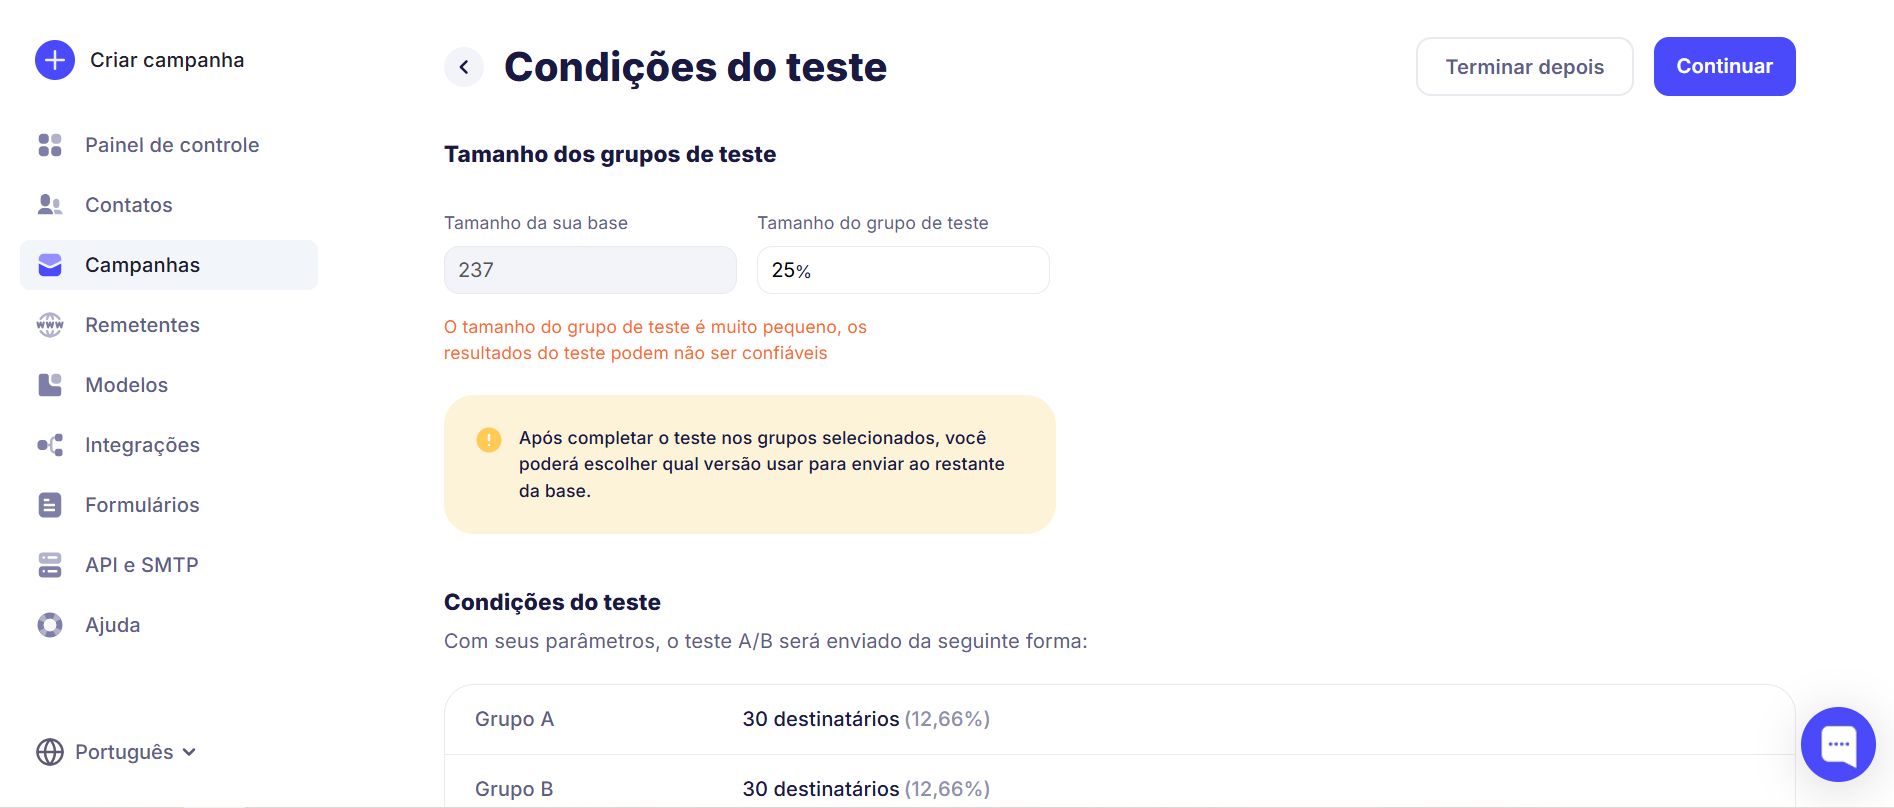Click the Formulários document icon
Viewport: 1894px width, 808px height.
pyautogui.click(x=50, y=505)
